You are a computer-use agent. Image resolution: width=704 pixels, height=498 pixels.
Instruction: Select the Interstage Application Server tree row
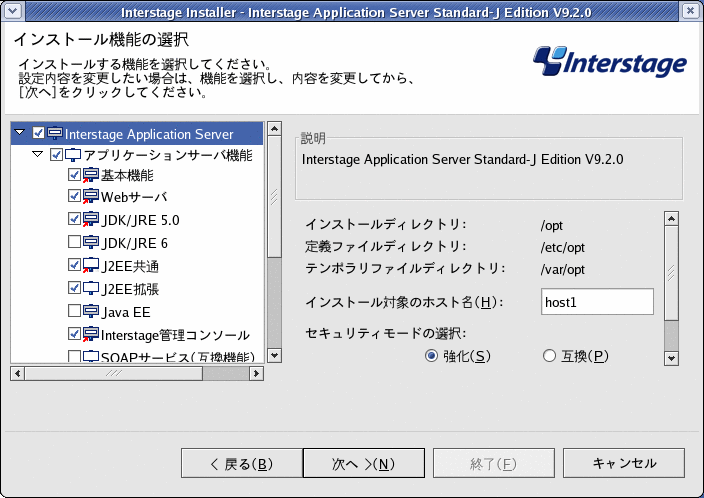tap(137, 133)
